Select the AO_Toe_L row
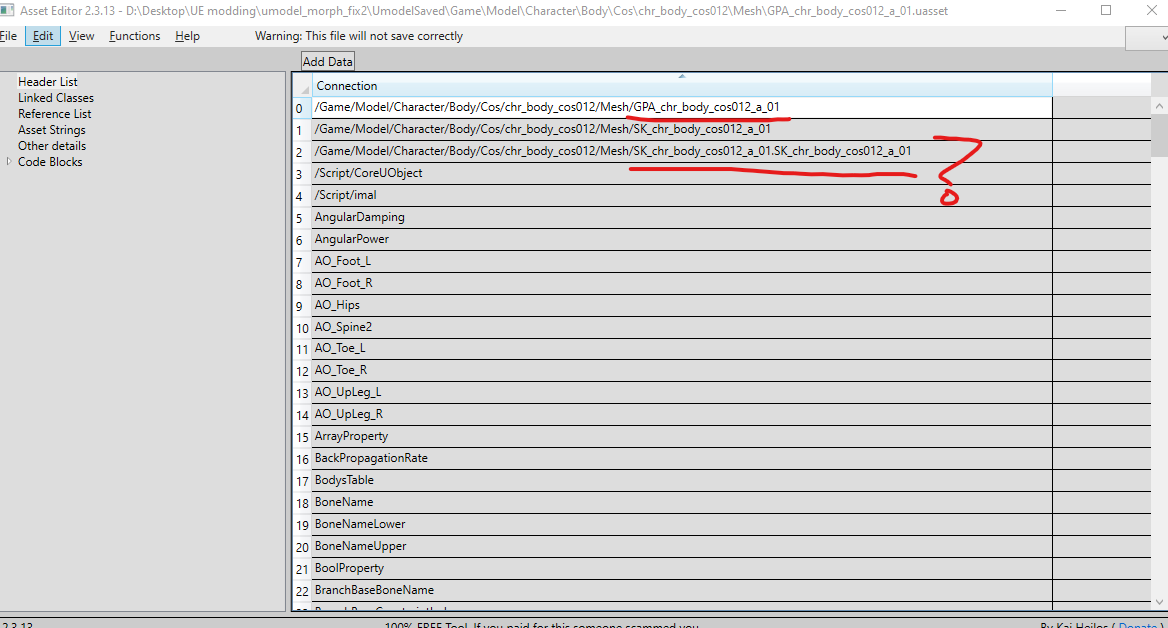 (682, 349)
